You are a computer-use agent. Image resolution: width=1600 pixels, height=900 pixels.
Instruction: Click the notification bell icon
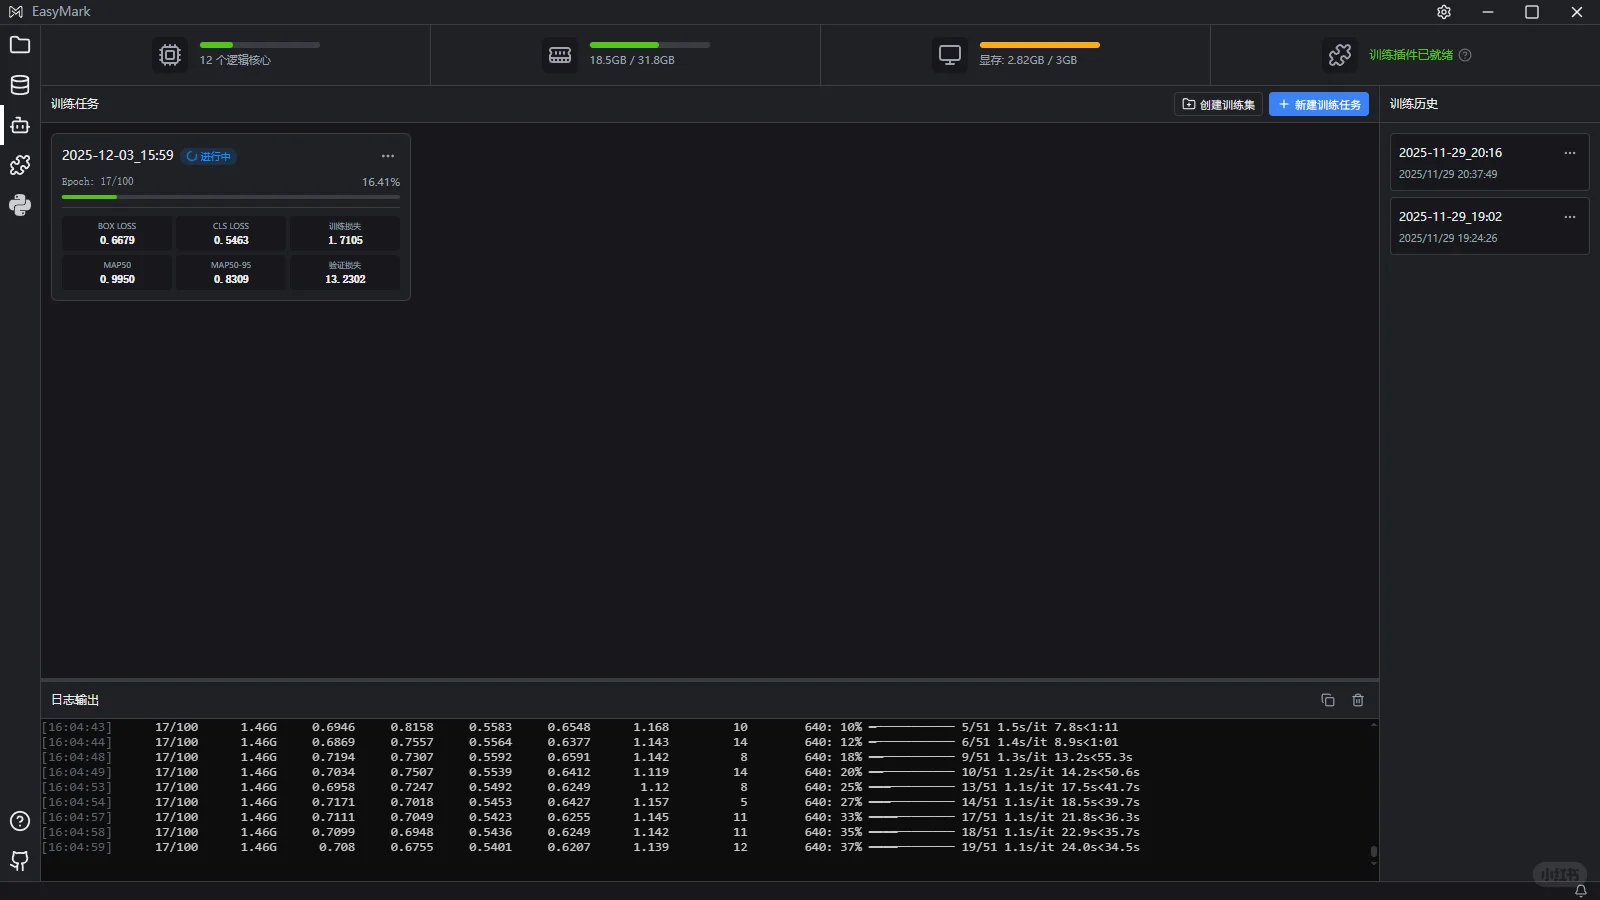1581,890
